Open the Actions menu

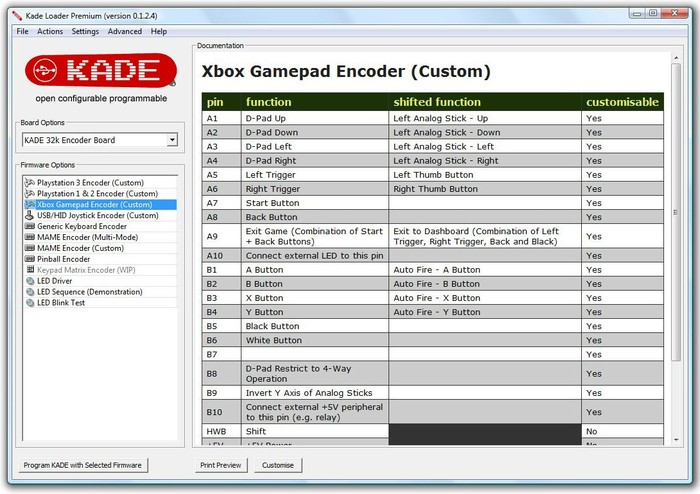50,31
